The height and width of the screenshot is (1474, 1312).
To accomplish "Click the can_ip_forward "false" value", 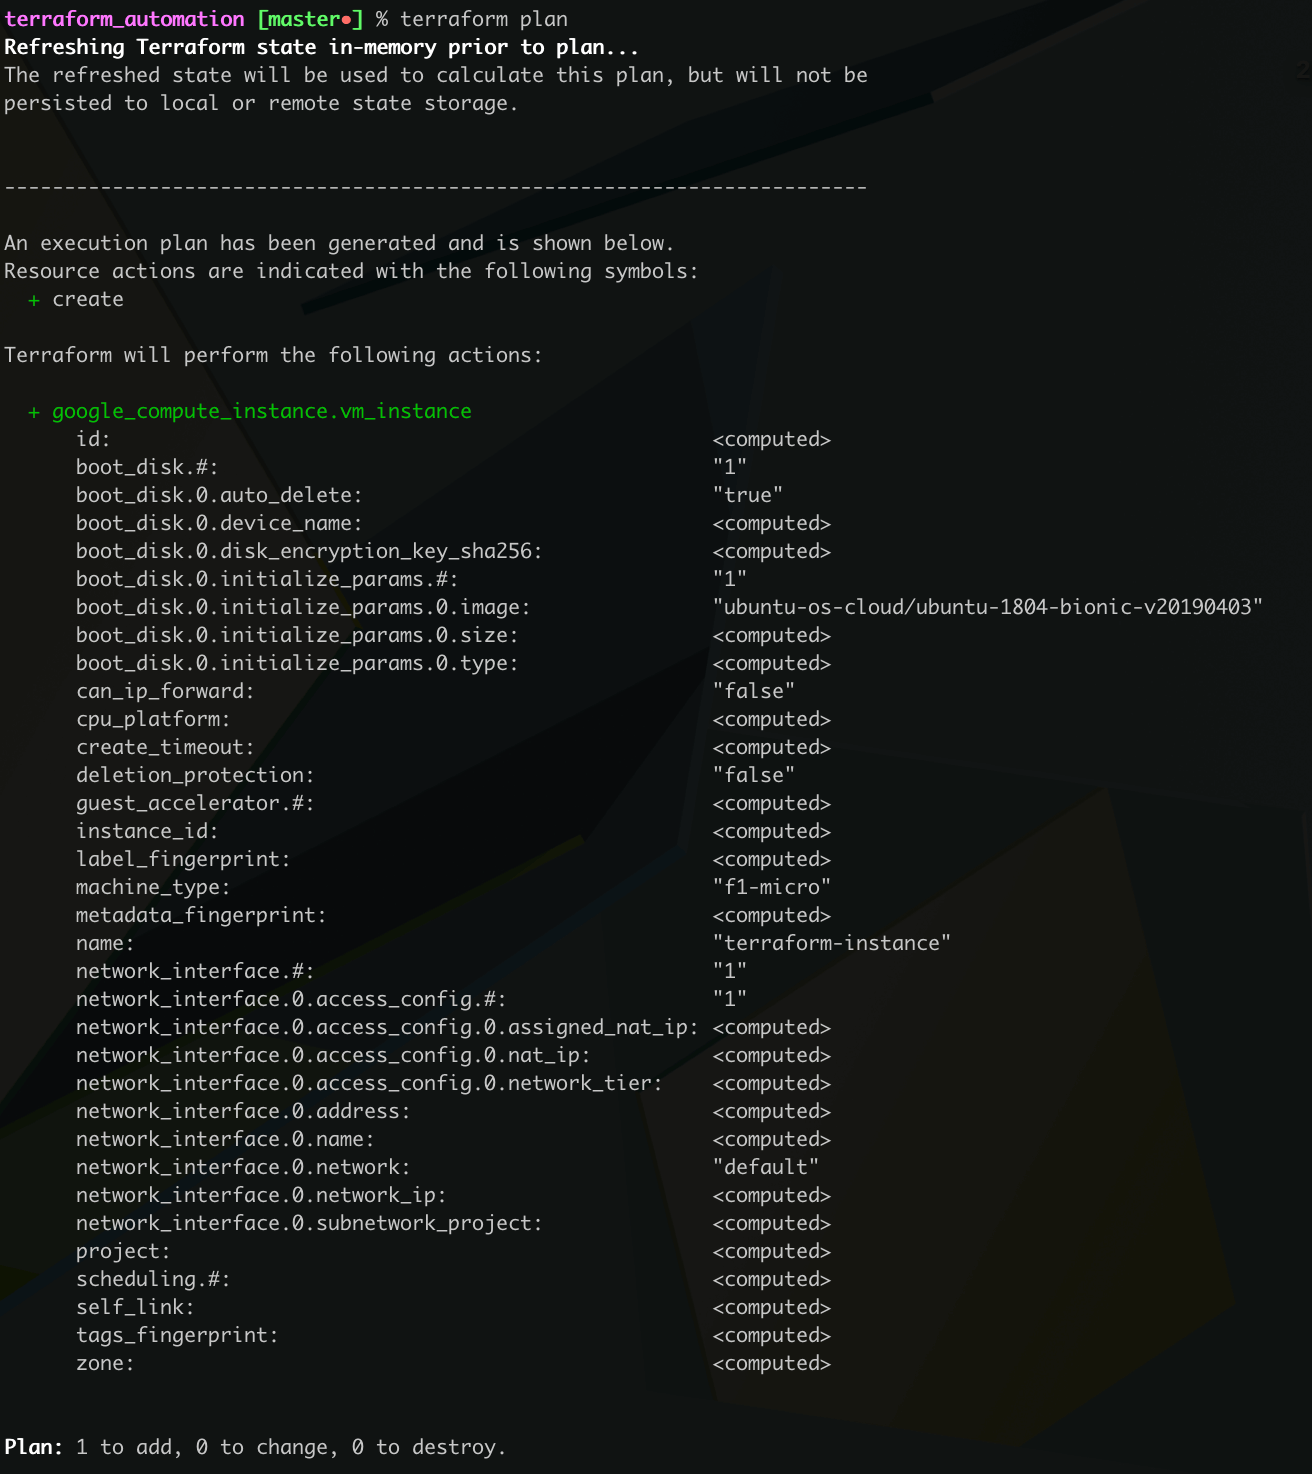I will [x=753, y=691].
